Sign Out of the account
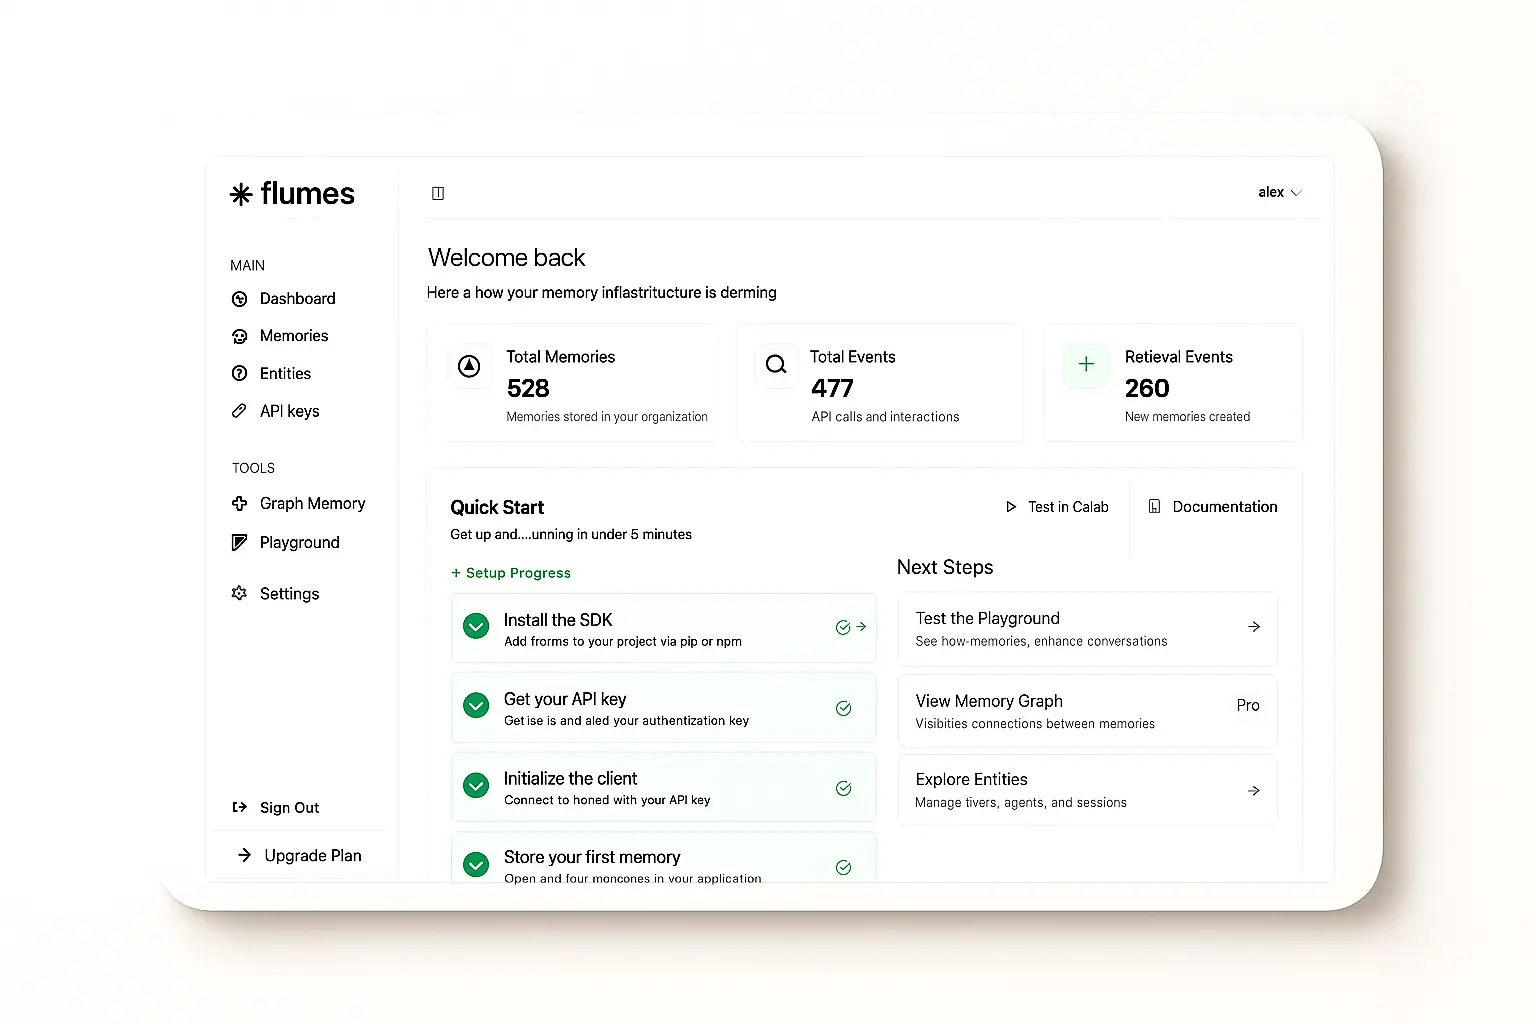 (x=289, y=807)
